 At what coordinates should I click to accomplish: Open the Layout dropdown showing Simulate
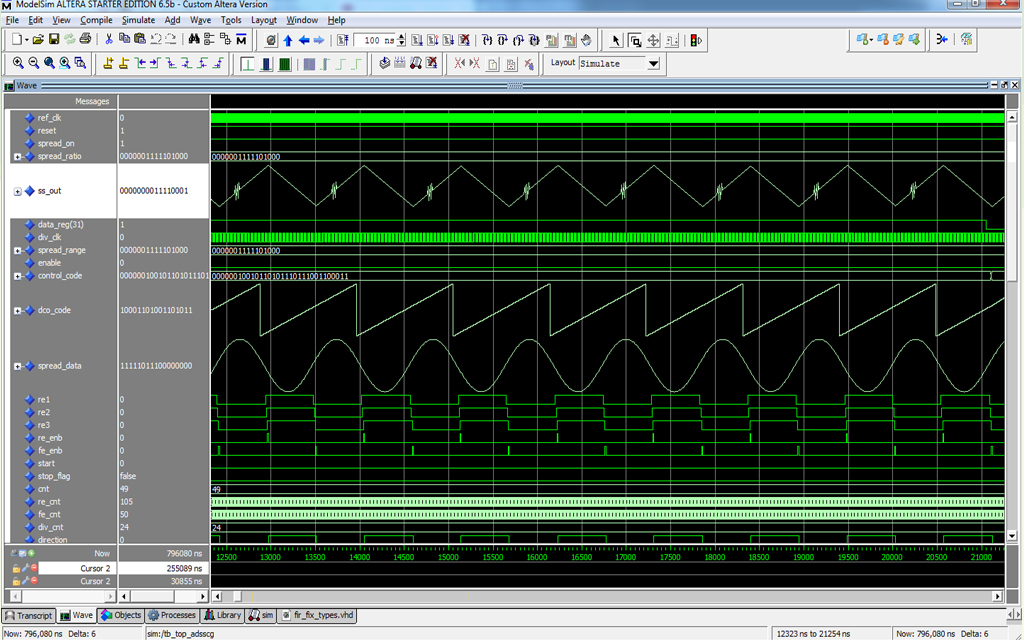coord(653,63)
